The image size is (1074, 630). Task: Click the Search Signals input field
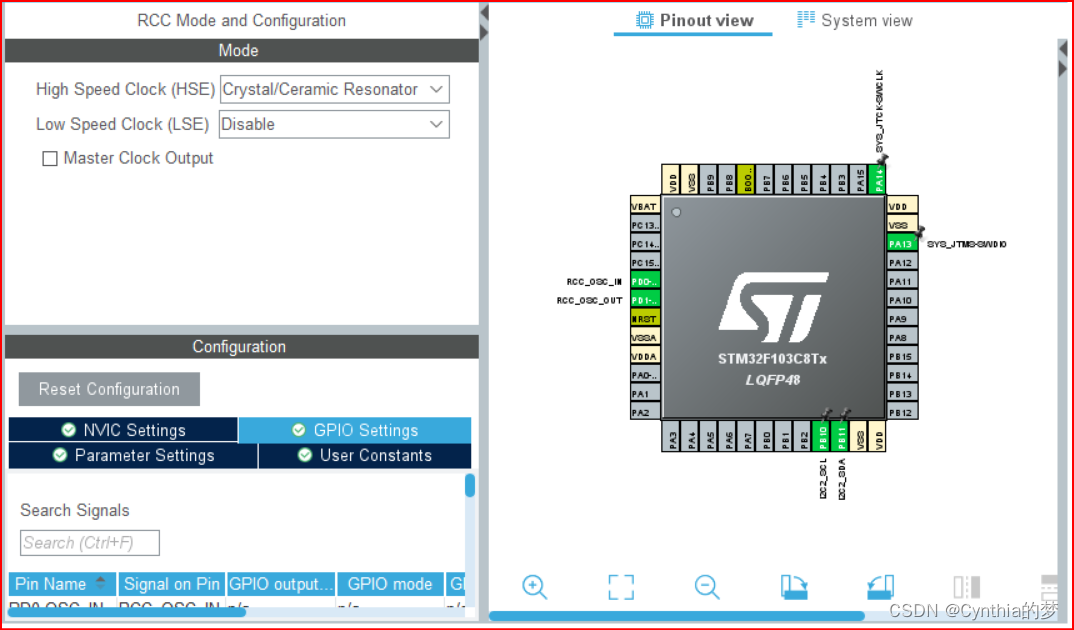89,543
